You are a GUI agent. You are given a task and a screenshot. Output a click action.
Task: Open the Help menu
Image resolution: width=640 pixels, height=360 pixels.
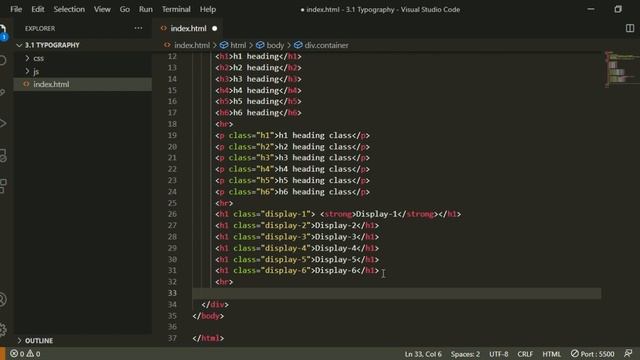[207, 9]
